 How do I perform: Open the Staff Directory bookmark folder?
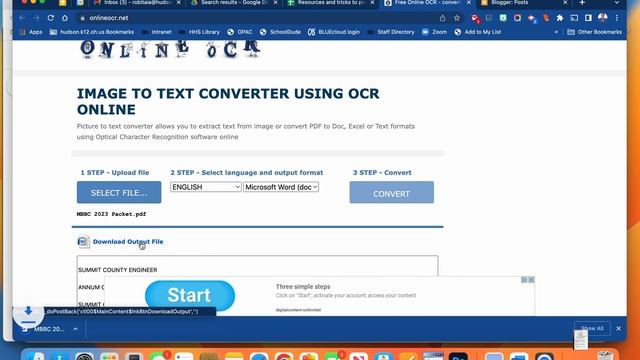click(391, 32)
